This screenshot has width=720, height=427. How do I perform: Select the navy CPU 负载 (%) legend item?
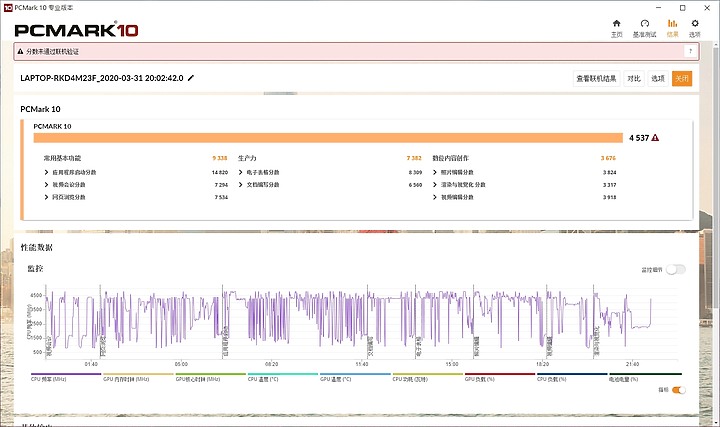[572, 377]
